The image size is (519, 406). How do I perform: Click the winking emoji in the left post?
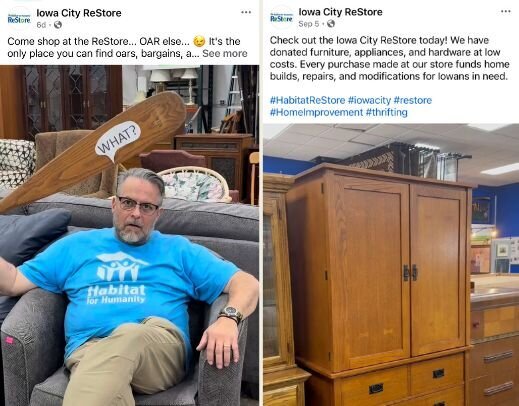[199, 42]
